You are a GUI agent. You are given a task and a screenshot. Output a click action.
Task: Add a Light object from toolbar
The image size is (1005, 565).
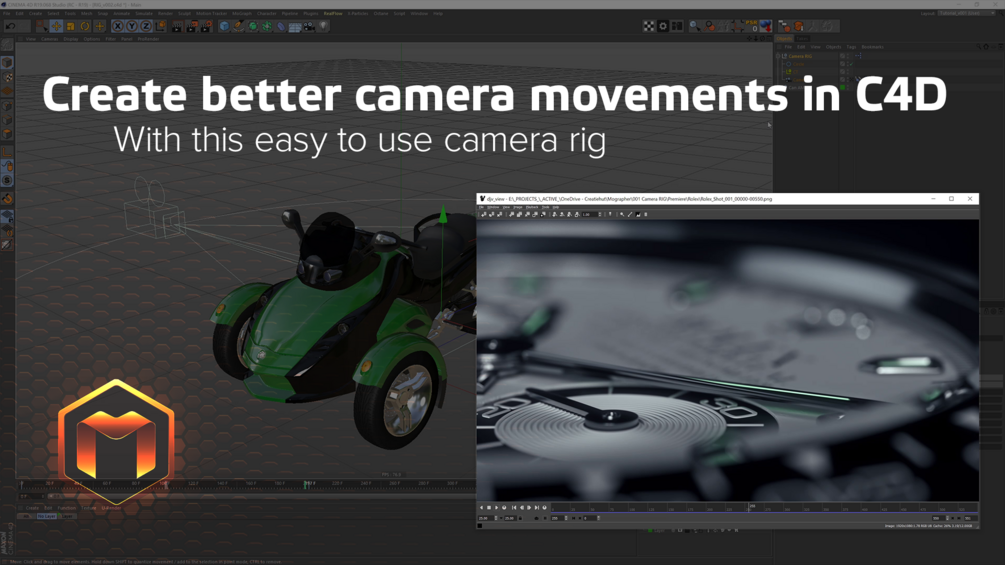coord(324,26)
